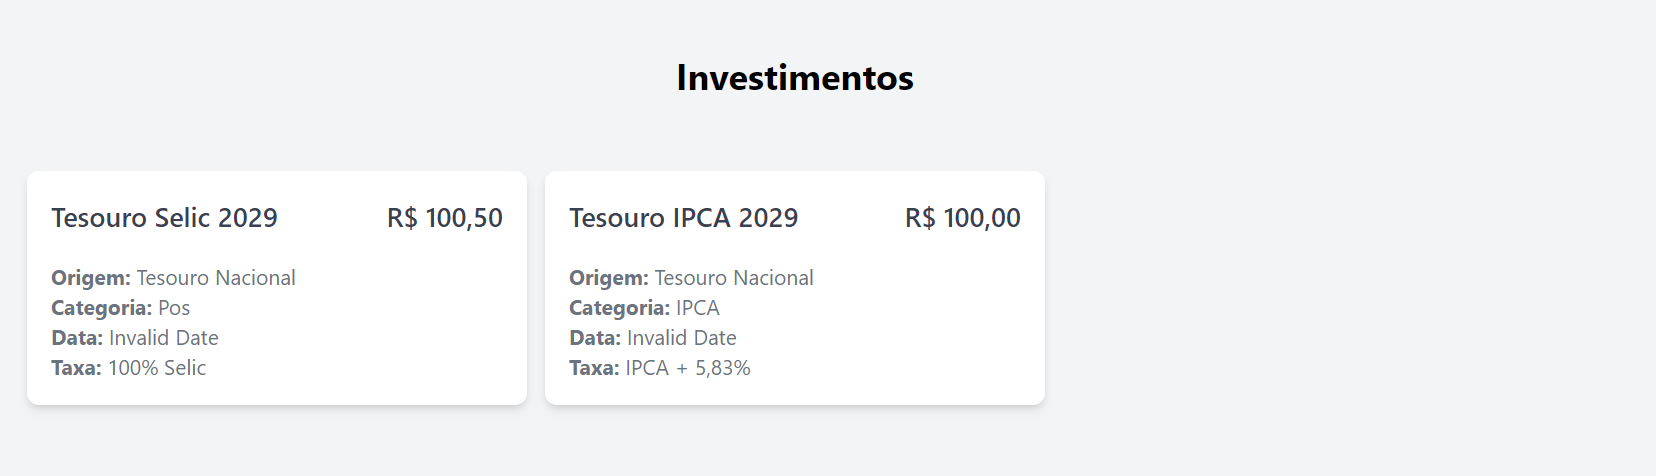Click the Origem label in the Selic card
Viewport: 1656px width, 476px height.
91,278
